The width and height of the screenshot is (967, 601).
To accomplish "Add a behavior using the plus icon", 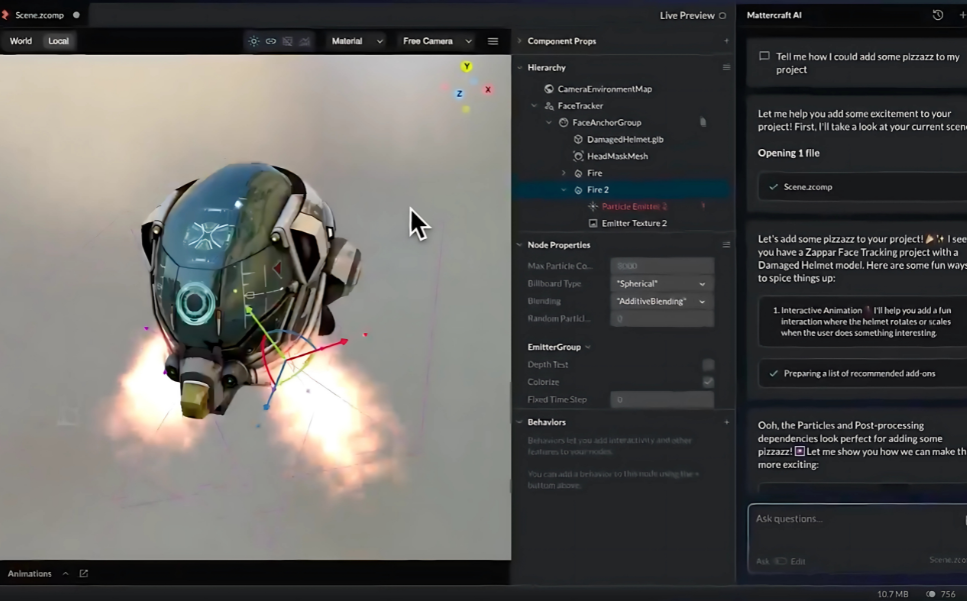I will pyautogui.click(x=727, y=422).
